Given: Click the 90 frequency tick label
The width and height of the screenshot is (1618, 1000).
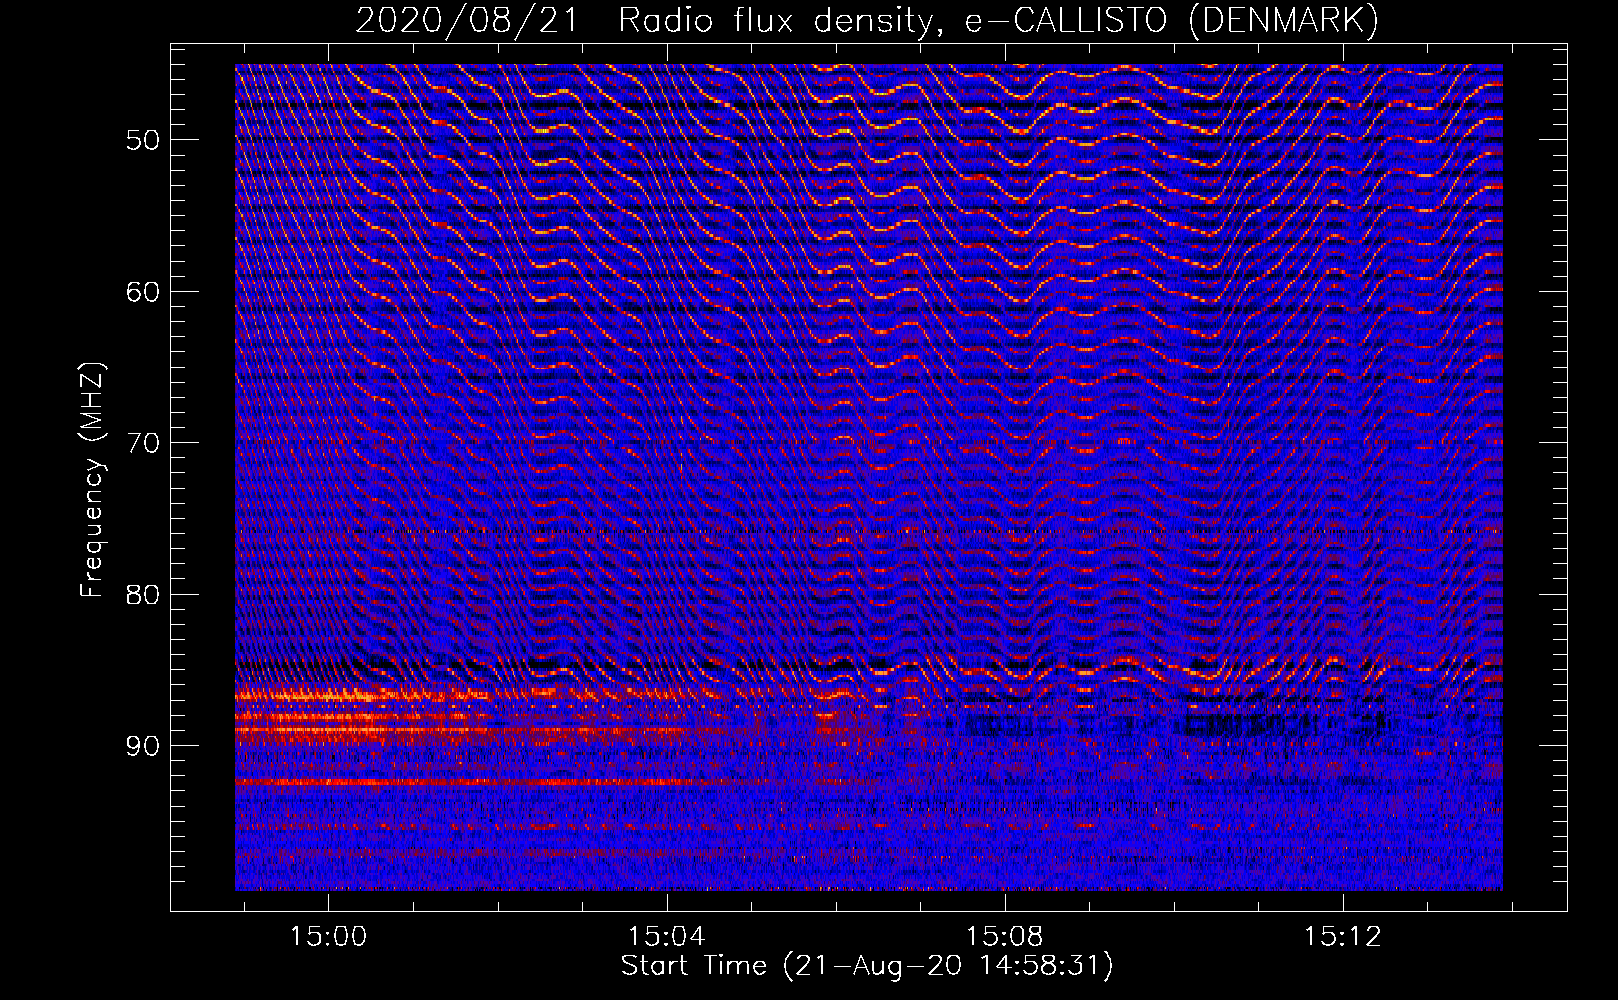Looking at the screenshot, I should click(x=142, y=746).
